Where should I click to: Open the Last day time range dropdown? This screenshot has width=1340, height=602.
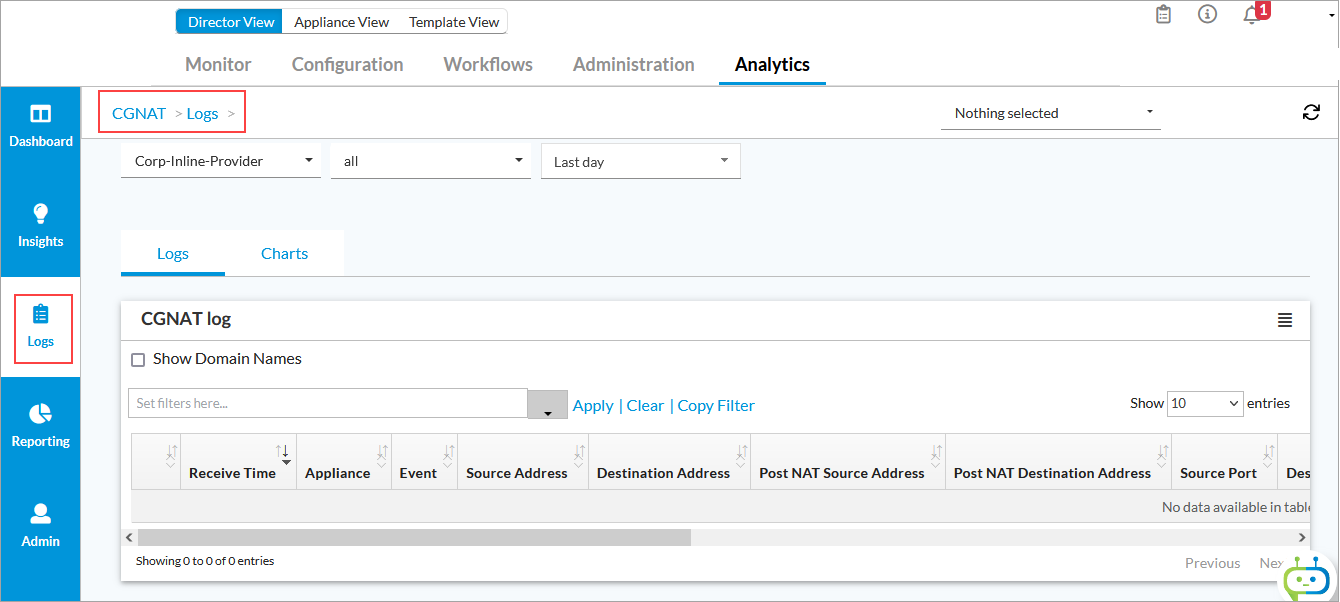tap(640, 162)
